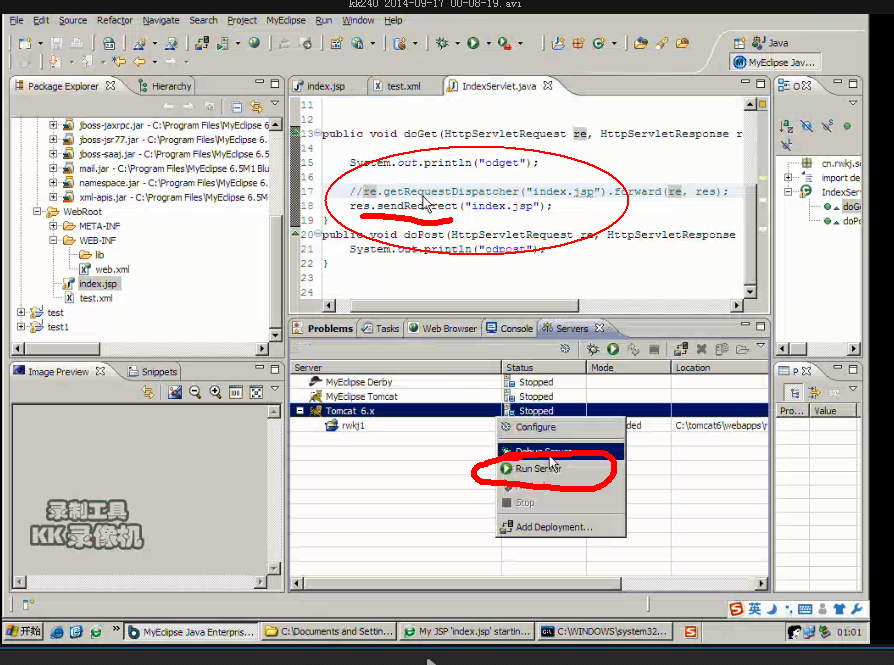Viewport: 894px width, 665px height.
Task: Click MyEclipse Java perspective button
Action: [x=775, y=62]
